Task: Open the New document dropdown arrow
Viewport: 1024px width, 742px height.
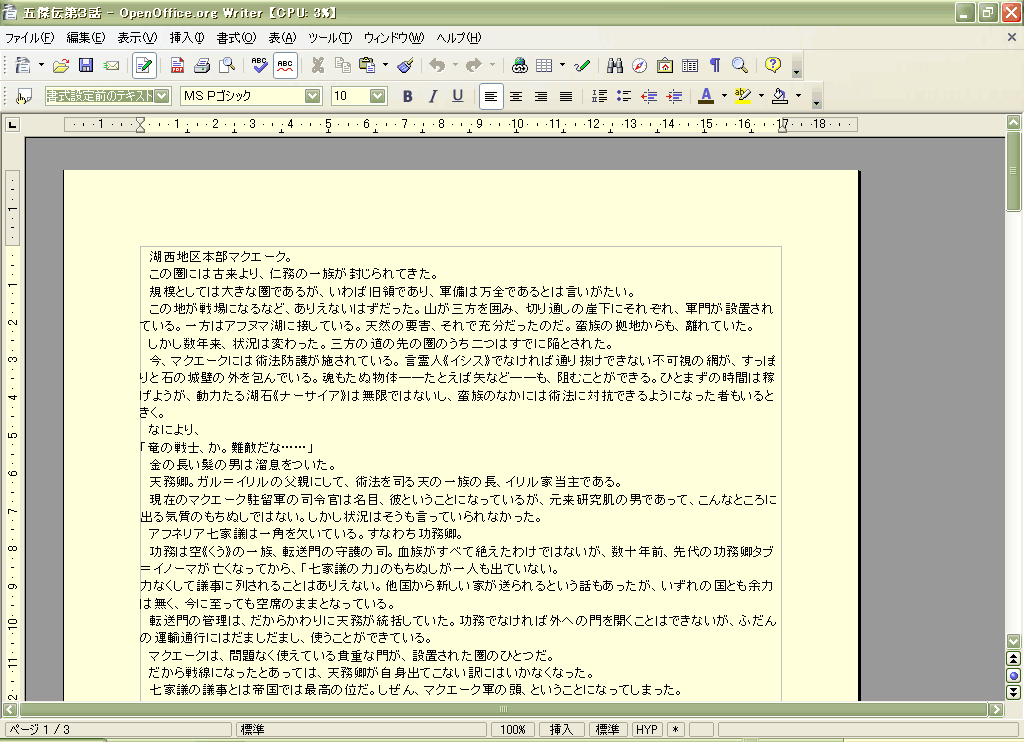Action: point(41,65)
